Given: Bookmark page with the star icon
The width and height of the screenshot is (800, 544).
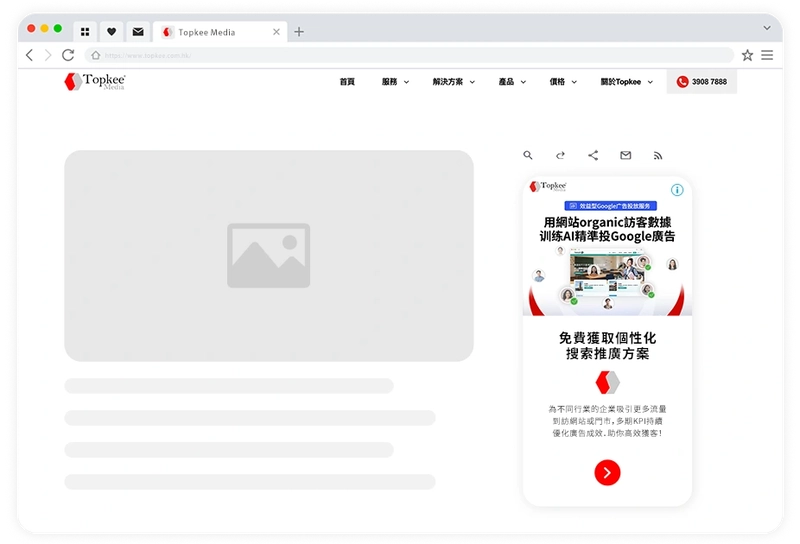Looking at the screenshot, I should [x=747, y=55].
